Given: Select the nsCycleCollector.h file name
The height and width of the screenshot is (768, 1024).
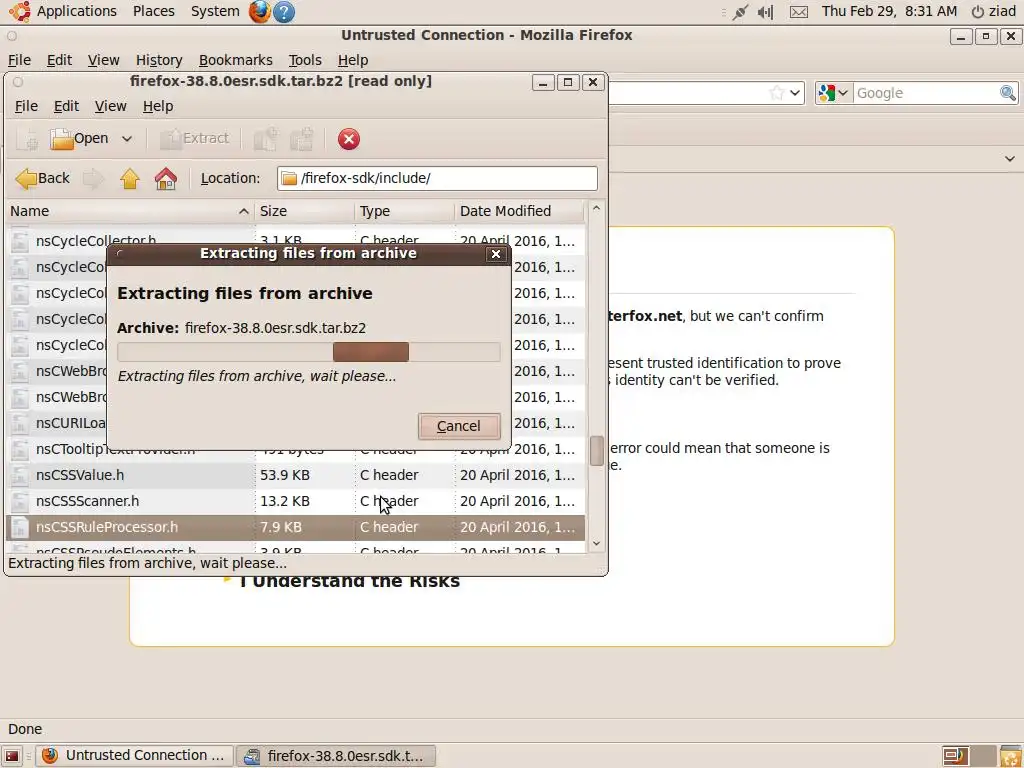Looking at the screenshot, I should pos(96,241).
